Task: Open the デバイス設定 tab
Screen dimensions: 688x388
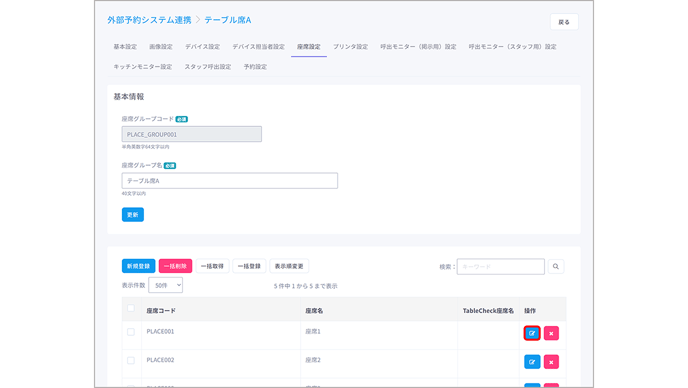Action: tap(202, 47)
